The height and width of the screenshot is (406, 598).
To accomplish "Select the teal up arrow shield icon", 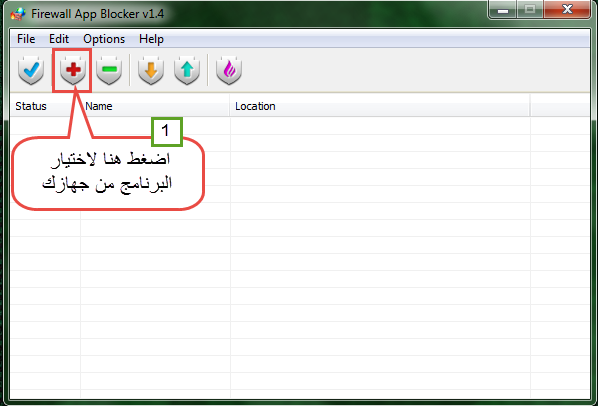I will pos(187,71).
